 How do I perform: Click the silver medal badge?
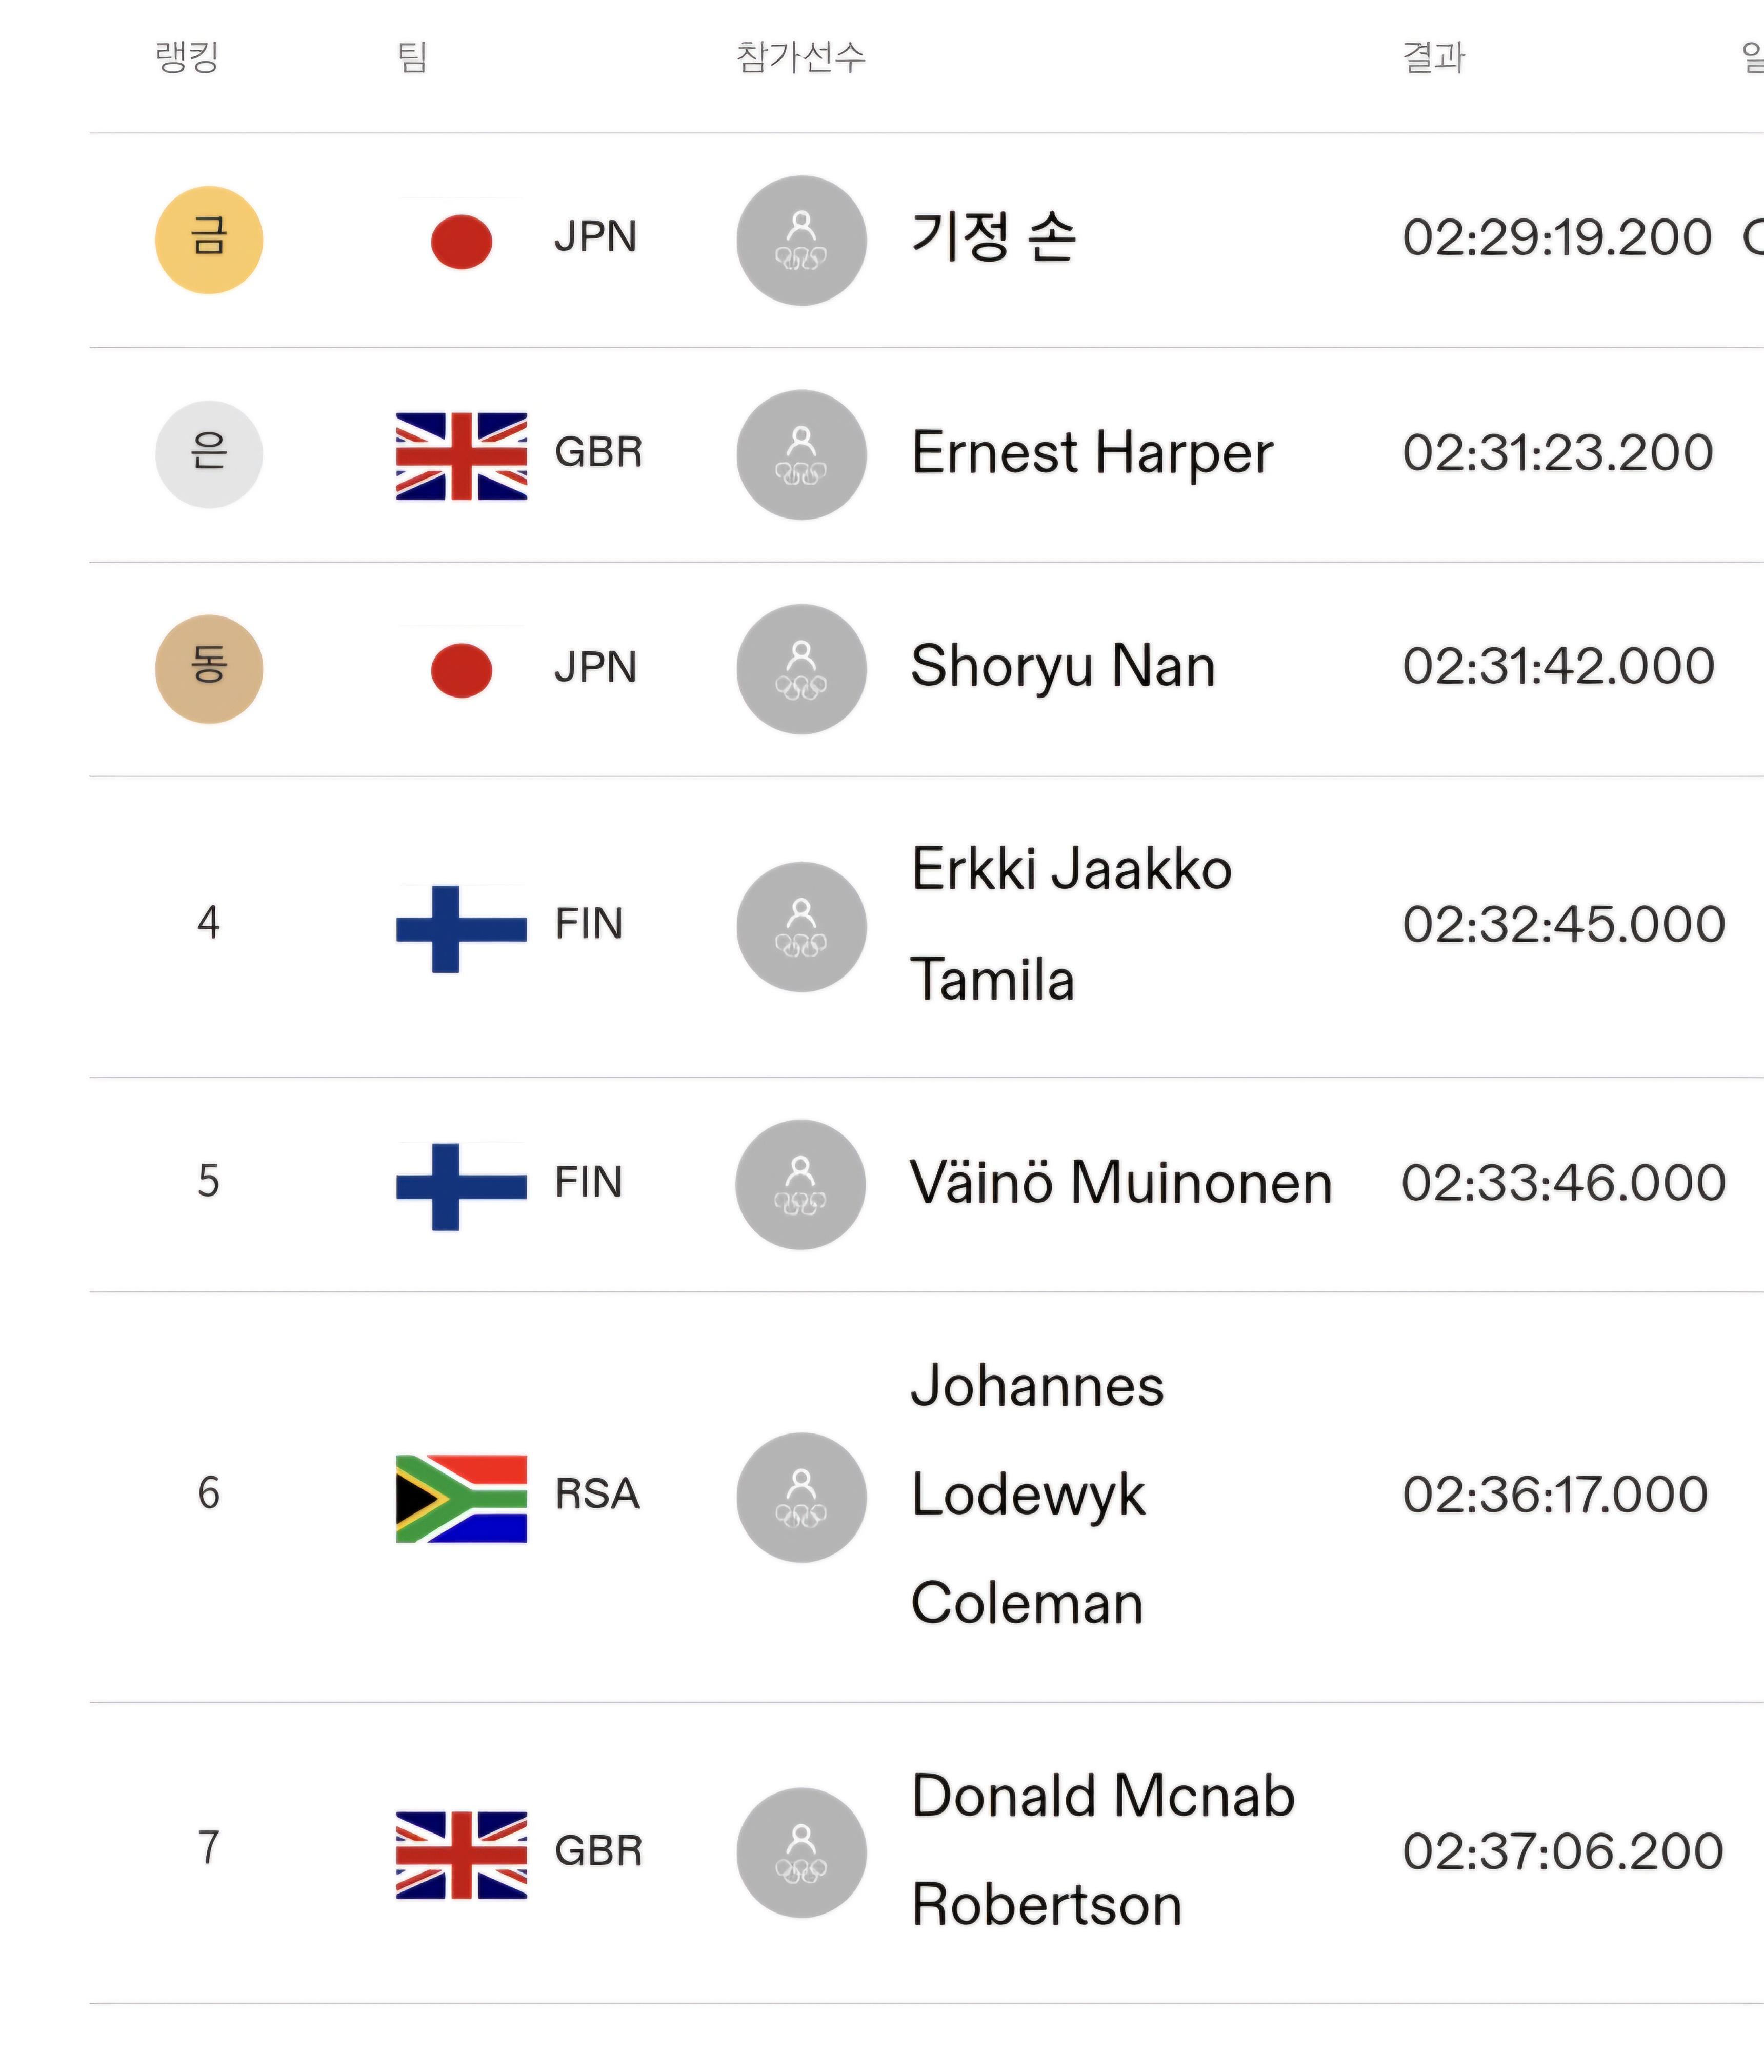click(x=208, y=454)
